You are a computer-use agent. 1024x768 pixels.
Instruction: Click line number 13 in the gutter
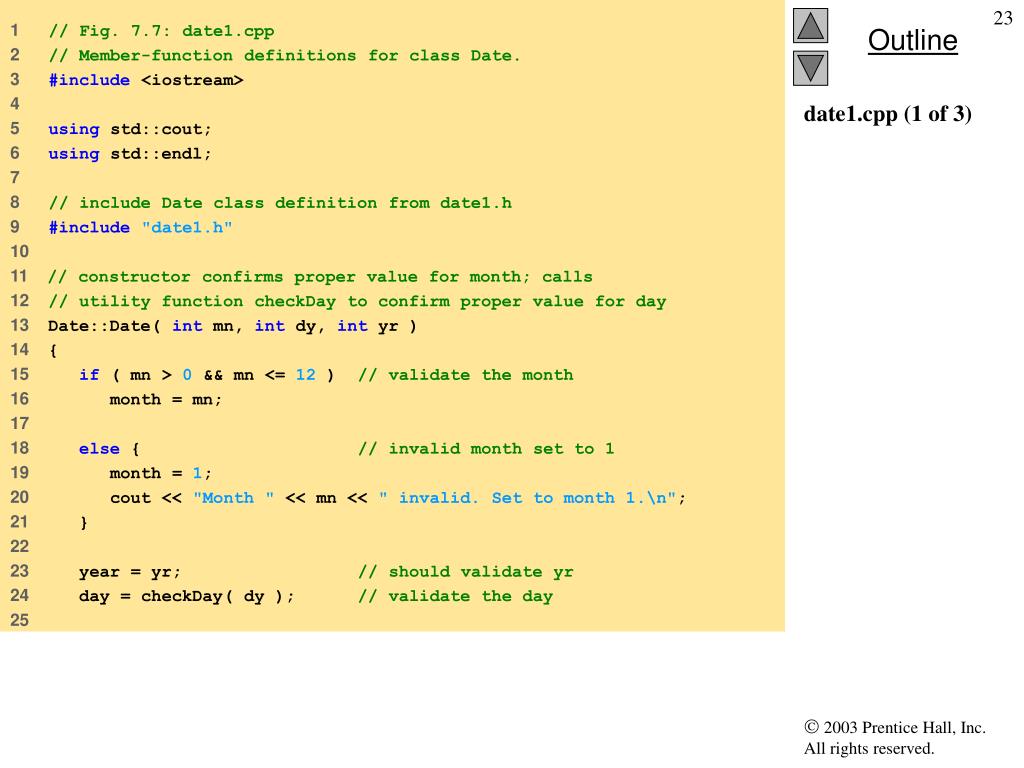tap(20, 325)
